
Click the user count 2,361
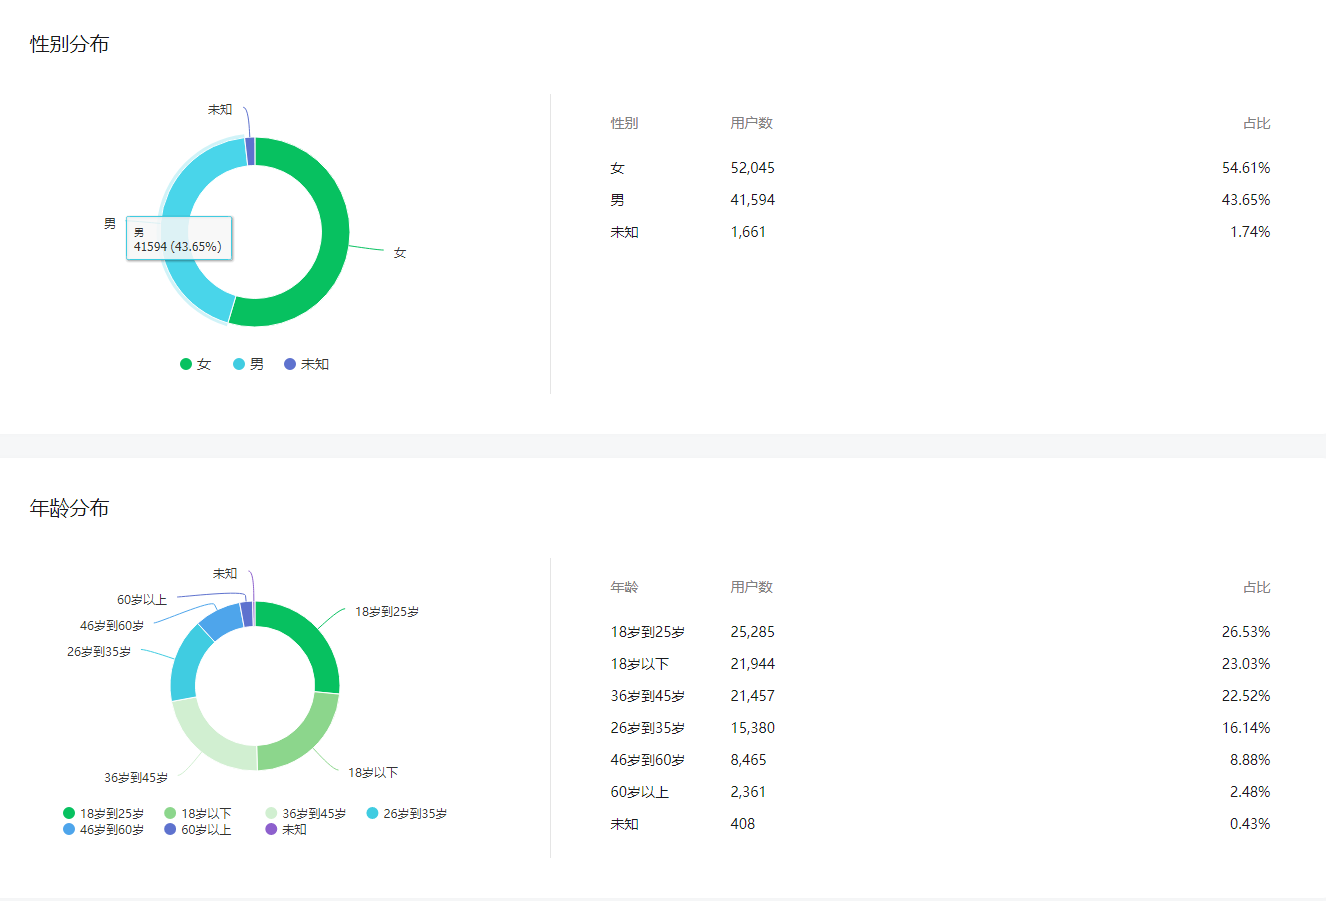click(749, 792)
